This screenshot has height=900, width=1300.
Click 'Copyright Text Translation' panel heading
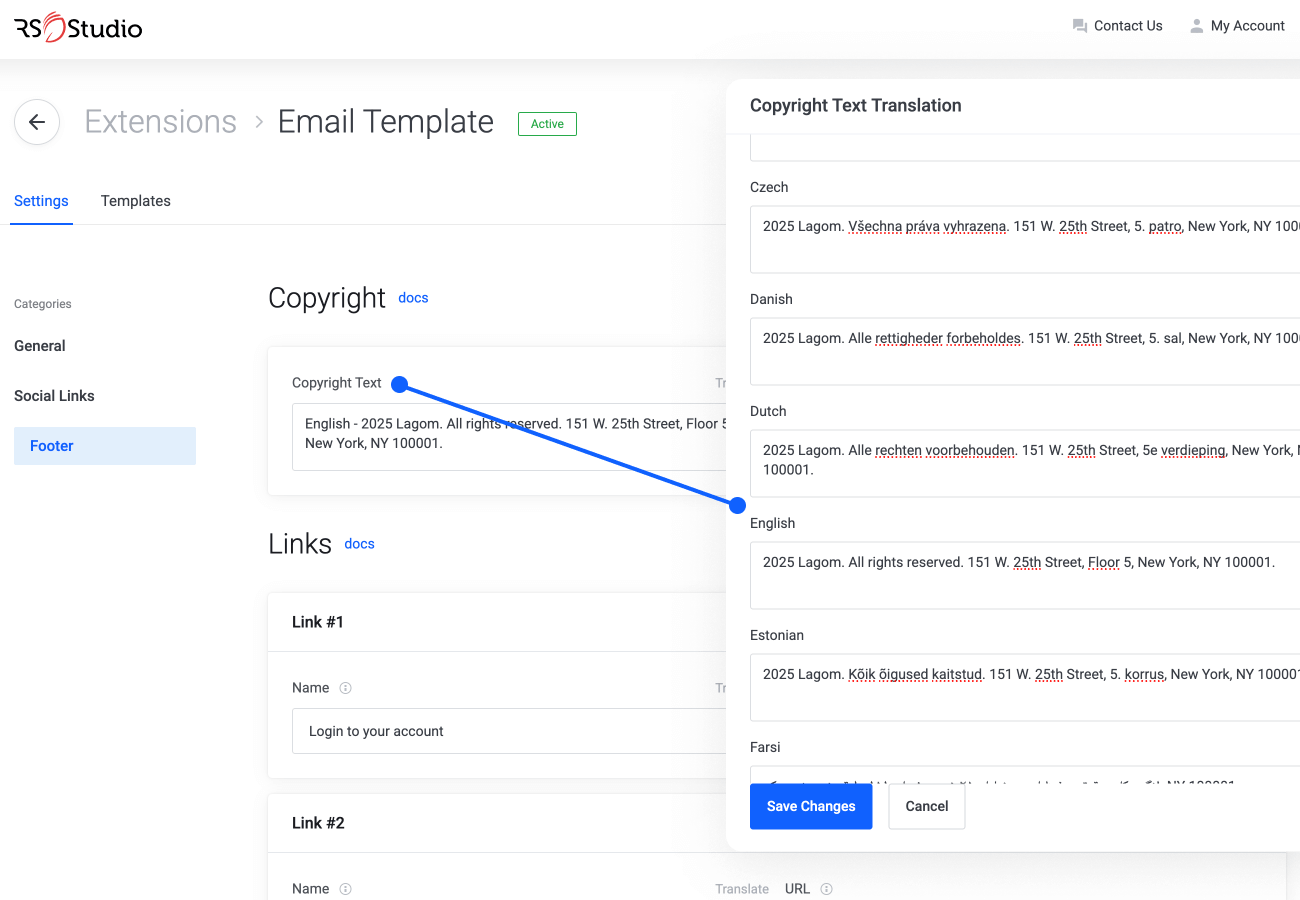click(x=856, y=106)
